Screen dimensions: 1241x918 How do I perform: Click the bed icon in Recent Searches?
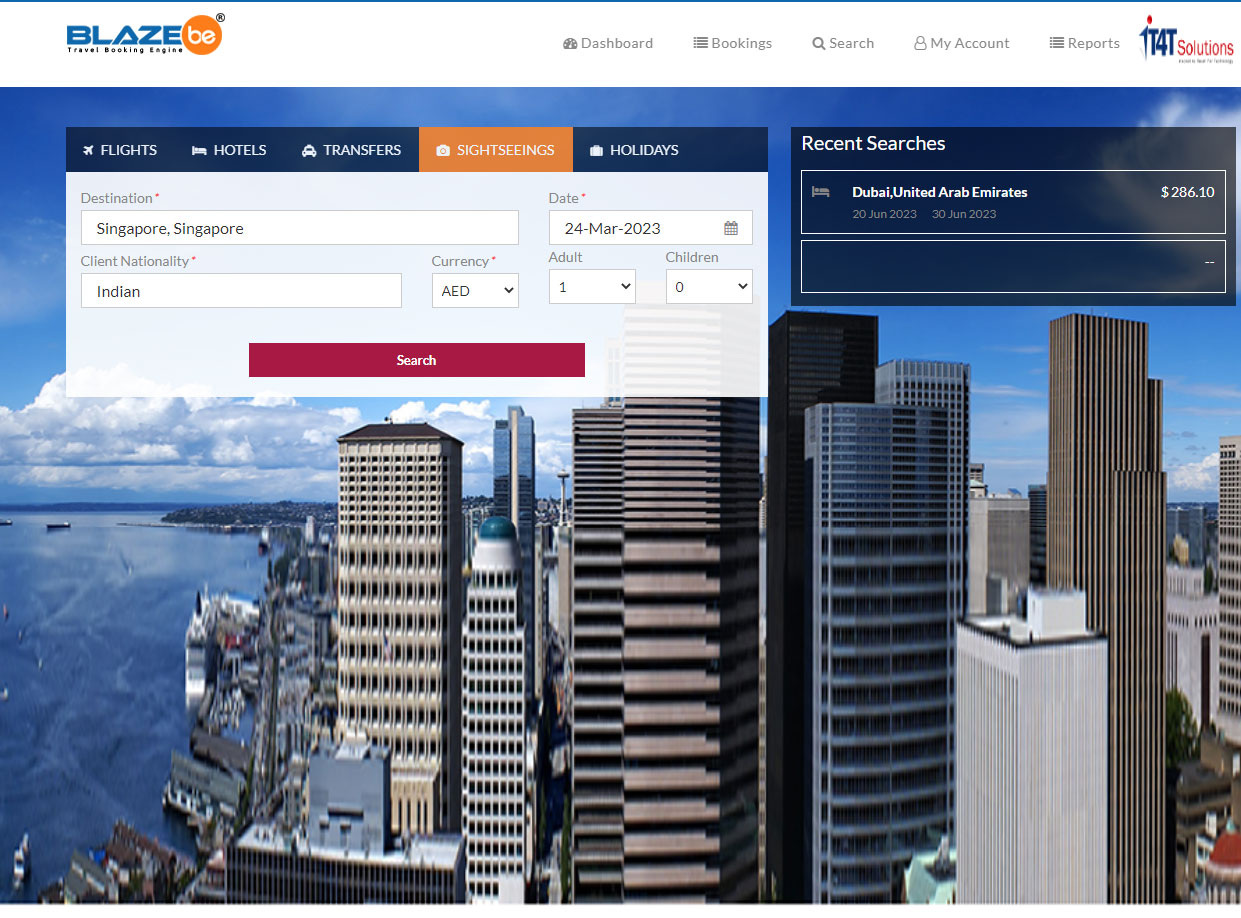click(x=821, y=192)
